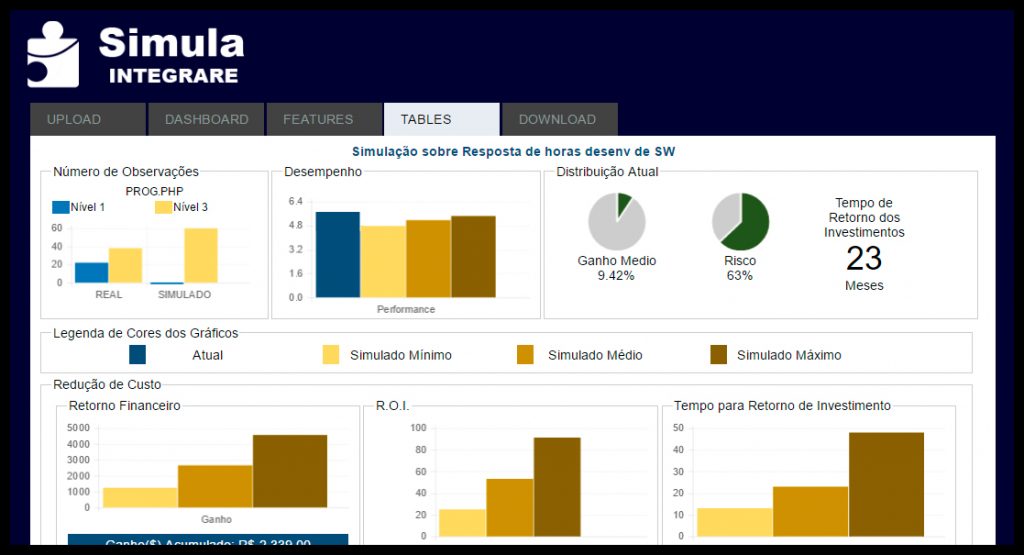
Task: Click the 'Ganho' axis label
Action: [x=216, y=519]
